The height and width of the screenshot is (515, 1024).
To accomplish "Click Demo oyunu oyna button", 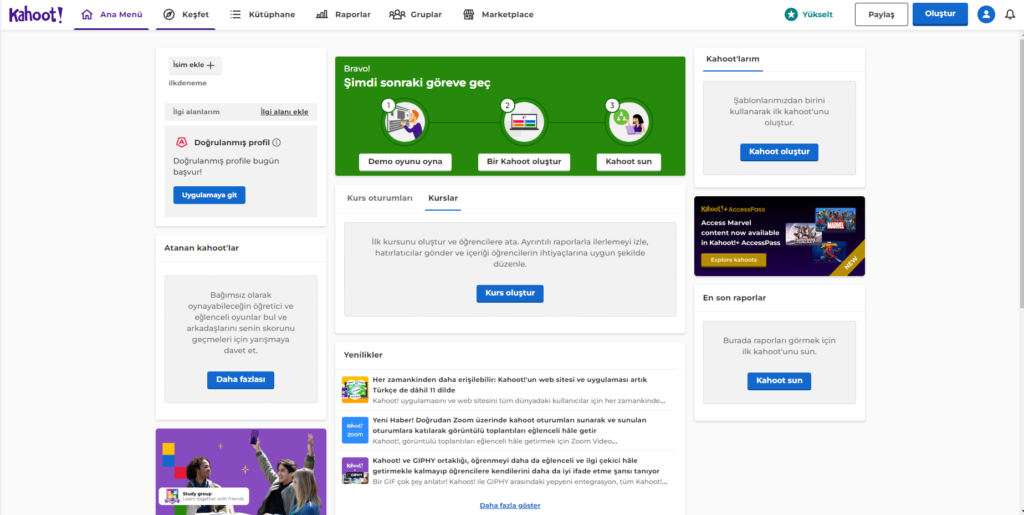I will [x=405, y=162].
